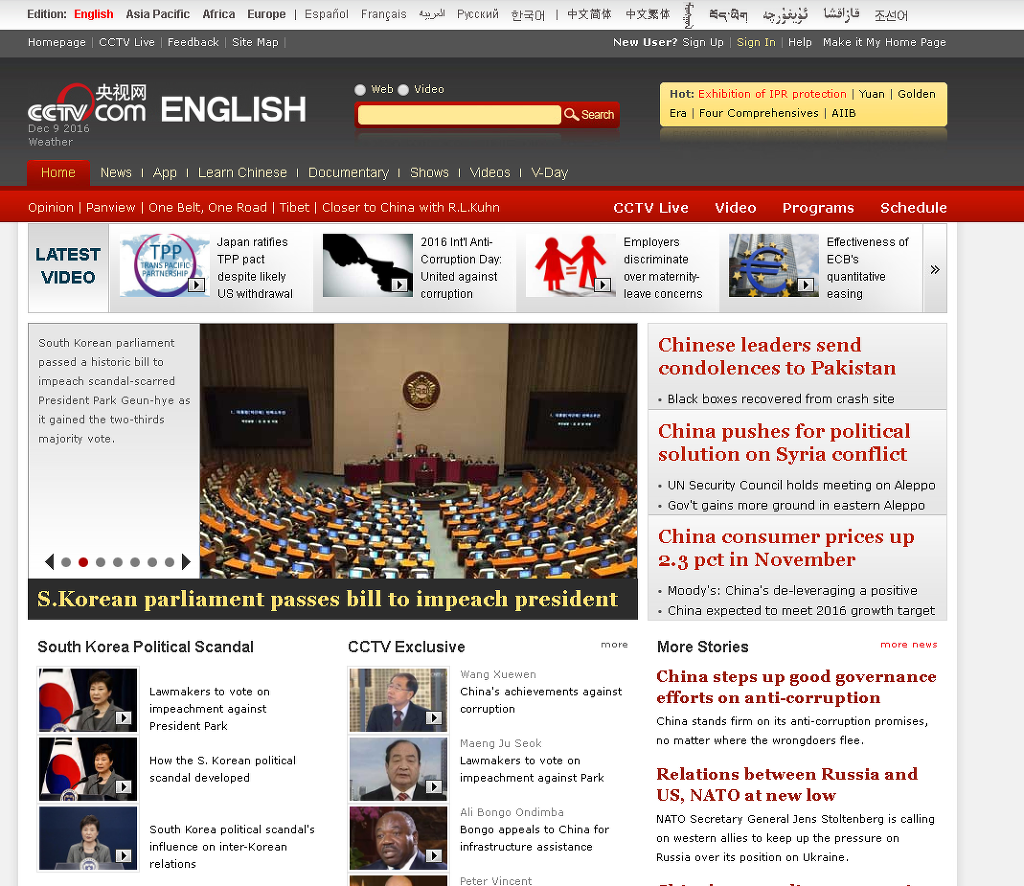
Task: Open the Shows tab
Action: point(429,173)
